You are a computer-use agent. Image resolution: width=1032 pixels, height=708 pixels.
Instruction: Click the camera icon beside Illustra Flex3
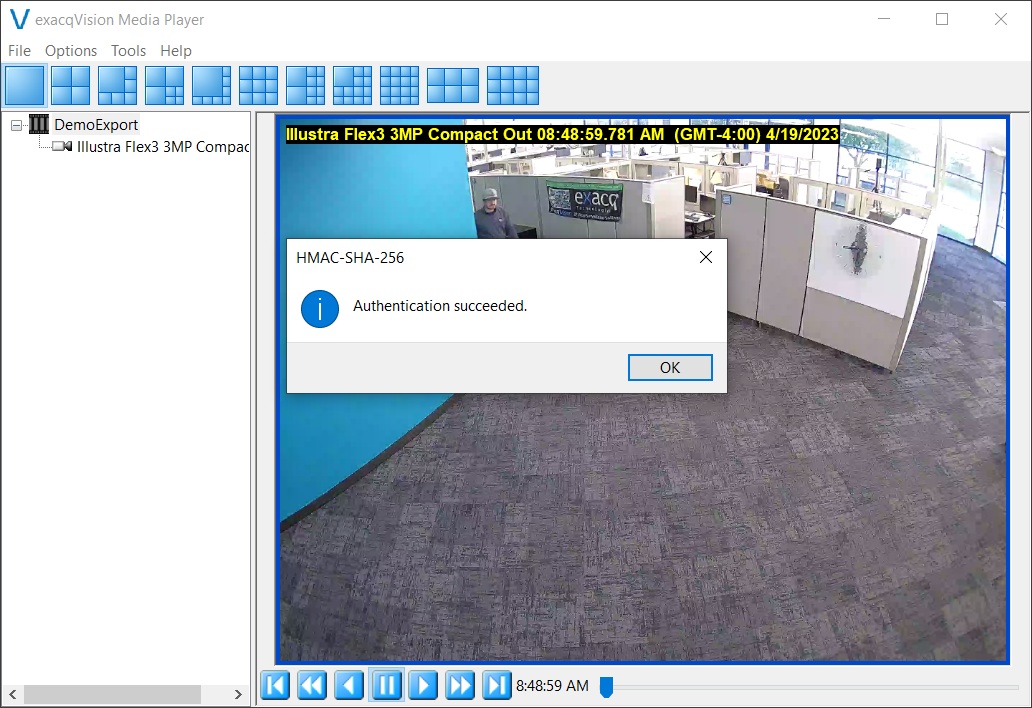tap(63, 146)
